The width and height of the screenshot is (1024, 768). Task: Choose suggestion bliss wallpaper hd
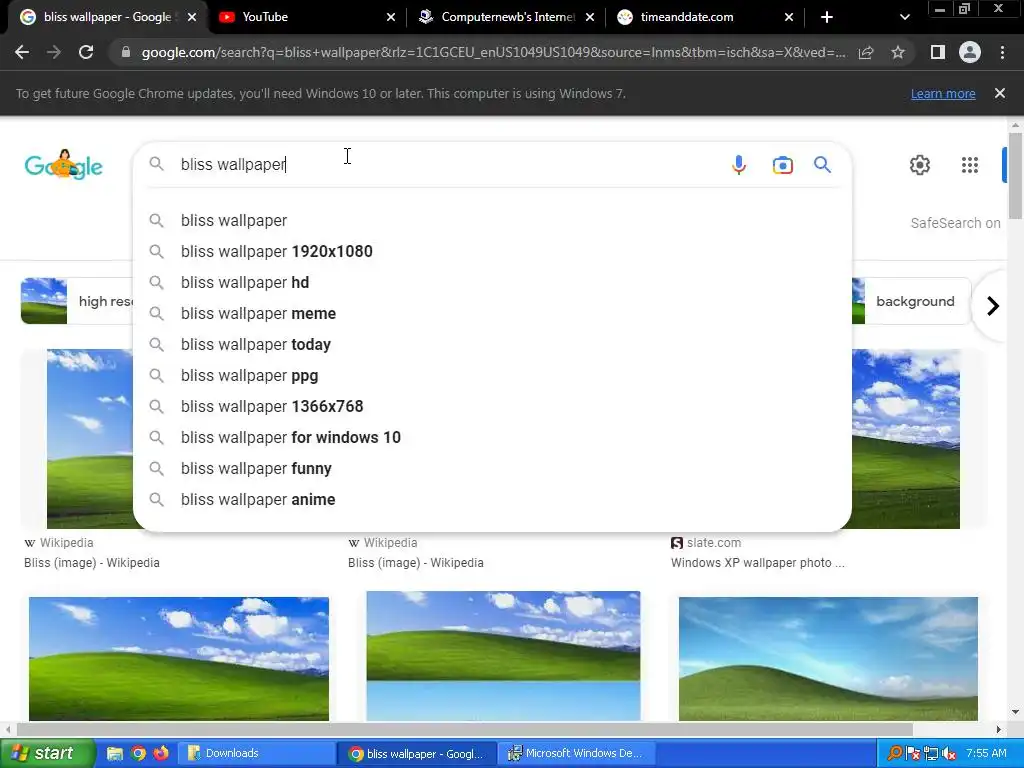pos(492,282)
